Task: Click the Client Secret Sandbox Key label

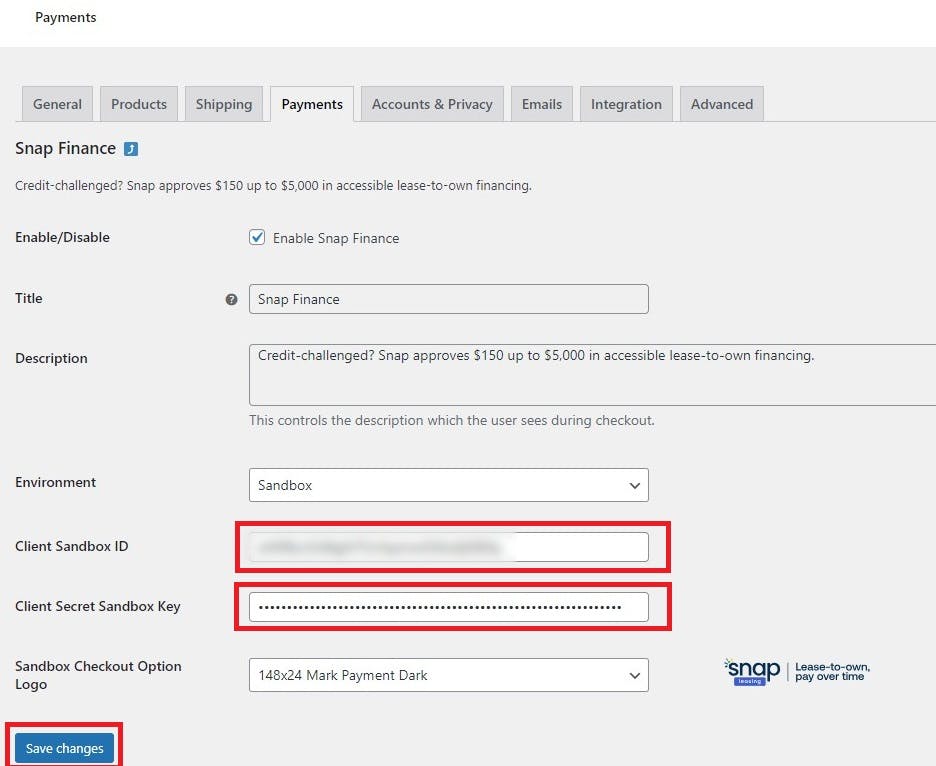Action: pyautogui.click(x=98, y=607)
